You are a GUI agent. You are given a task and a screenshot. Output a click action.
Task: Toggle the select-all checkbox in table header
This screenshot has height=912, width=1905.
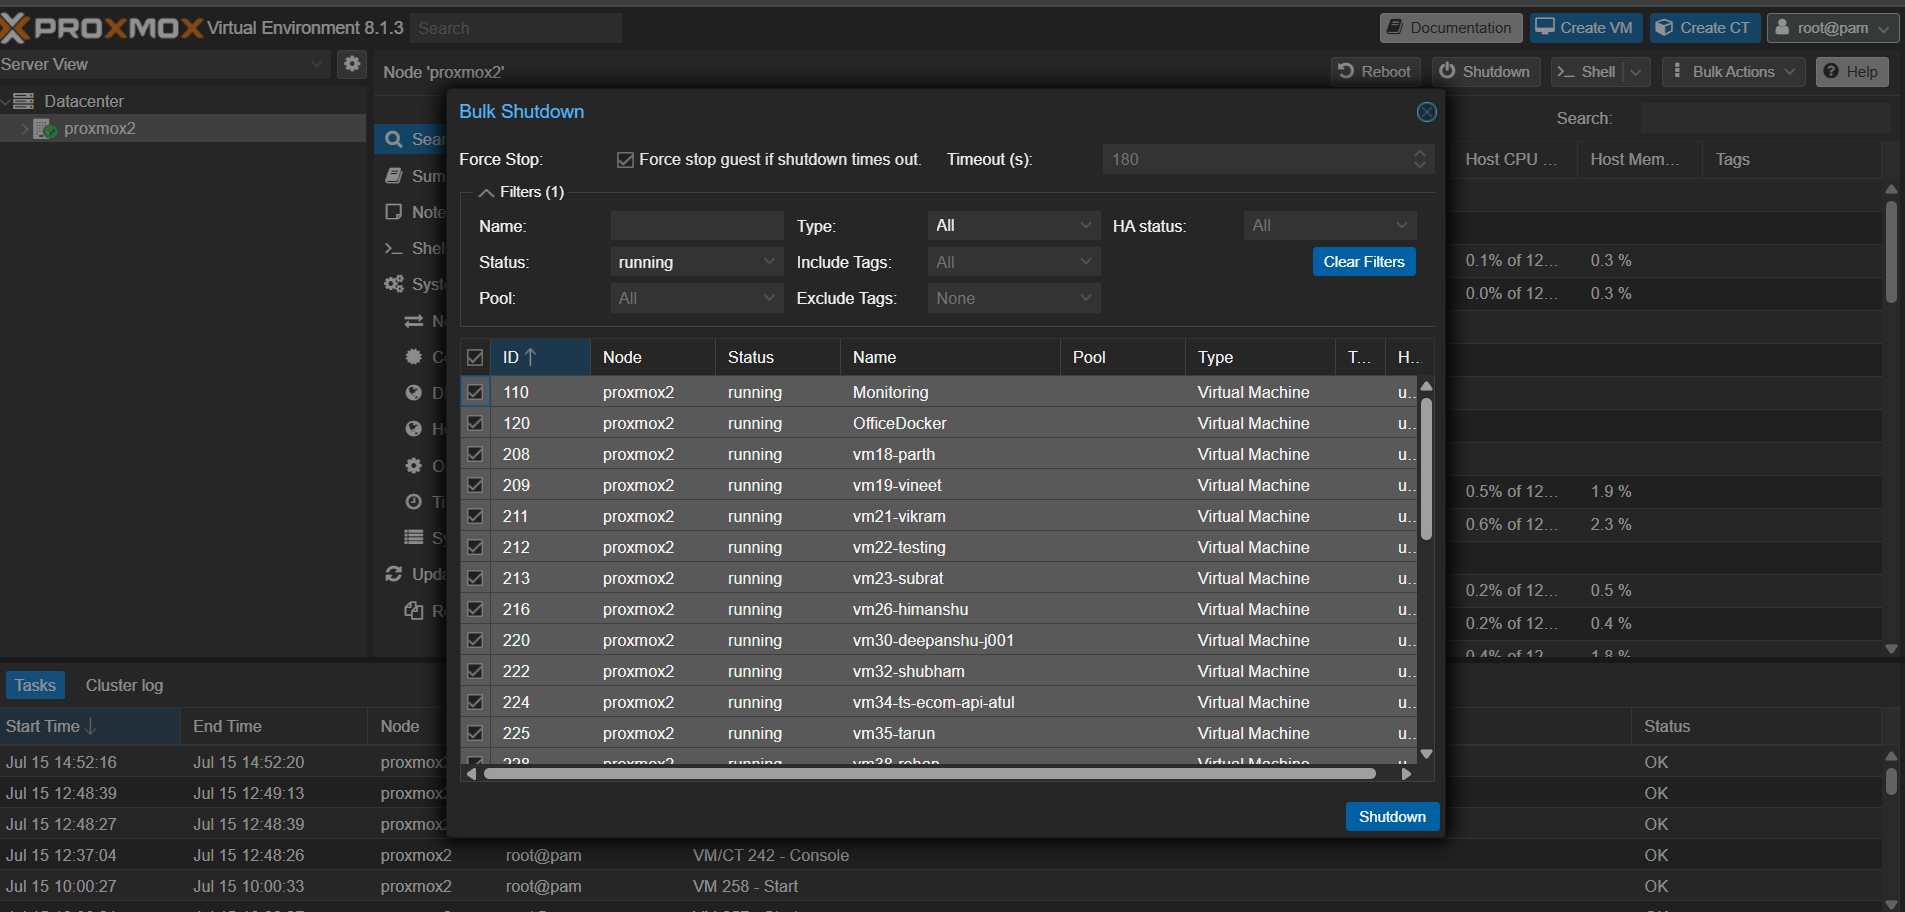475,357
